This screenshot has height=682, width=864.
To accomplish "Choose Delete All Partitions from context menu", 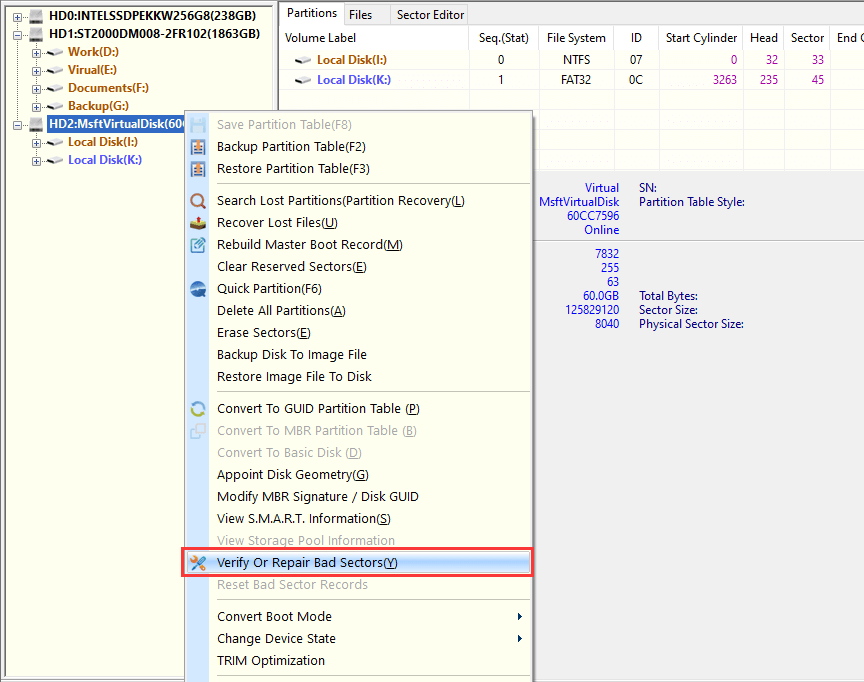I will pos(281,311).
